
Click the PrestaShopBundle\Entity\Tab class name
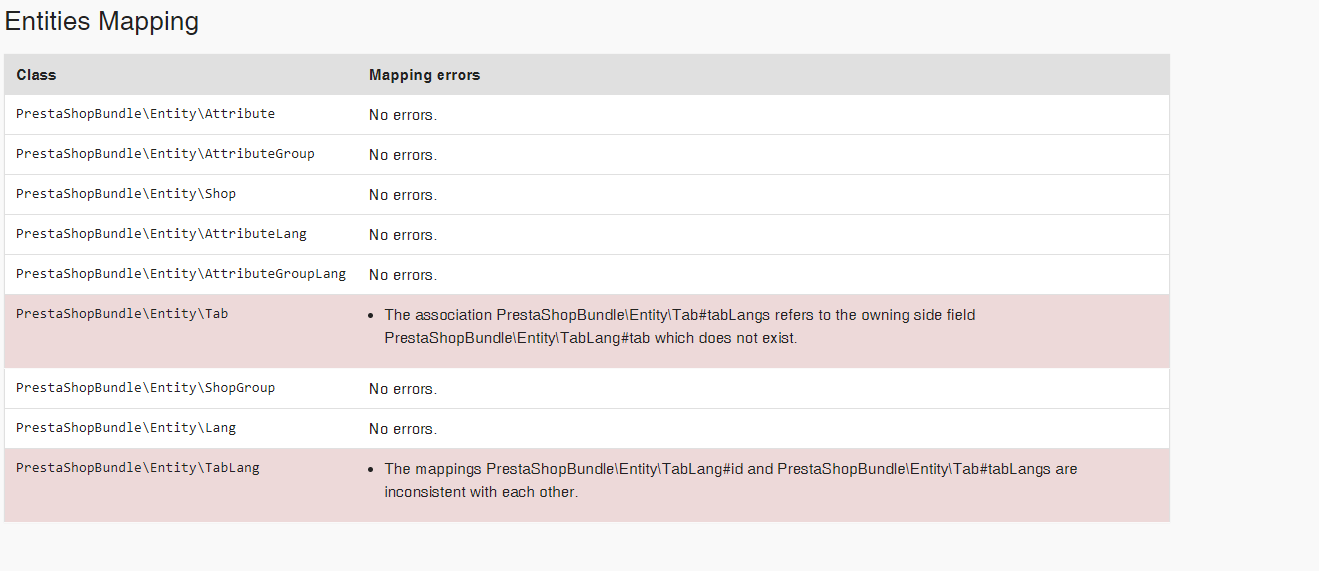click(122, 314)
